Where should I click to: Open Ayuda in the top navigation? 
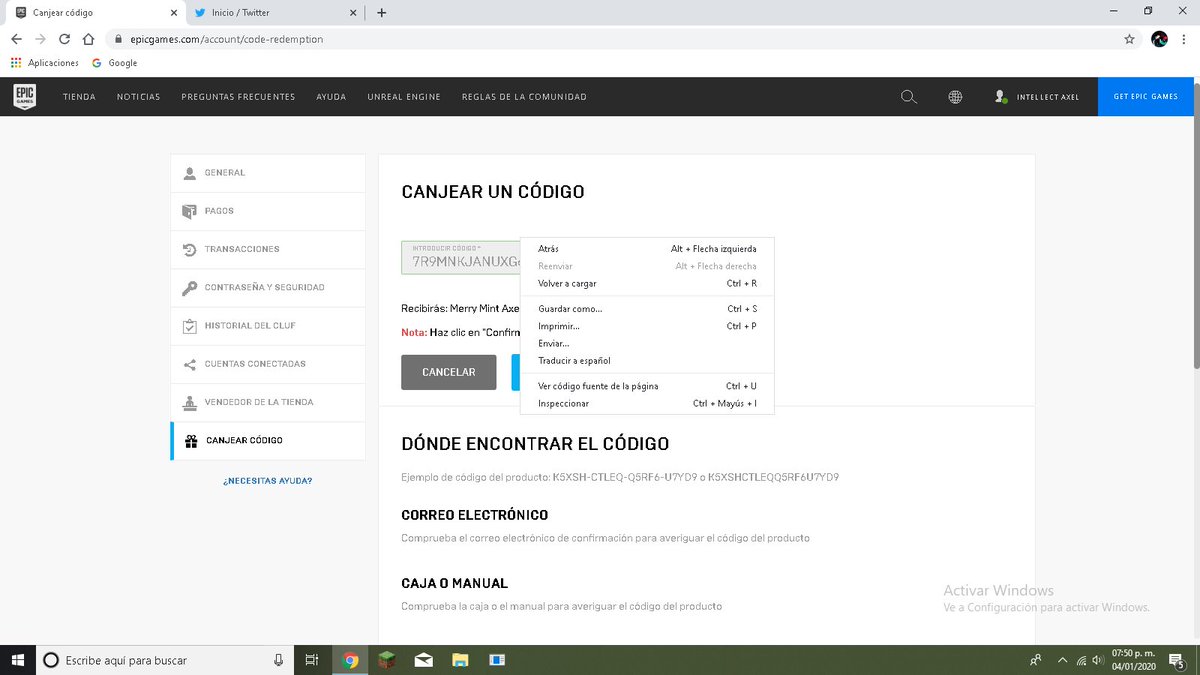coord(331,97)
